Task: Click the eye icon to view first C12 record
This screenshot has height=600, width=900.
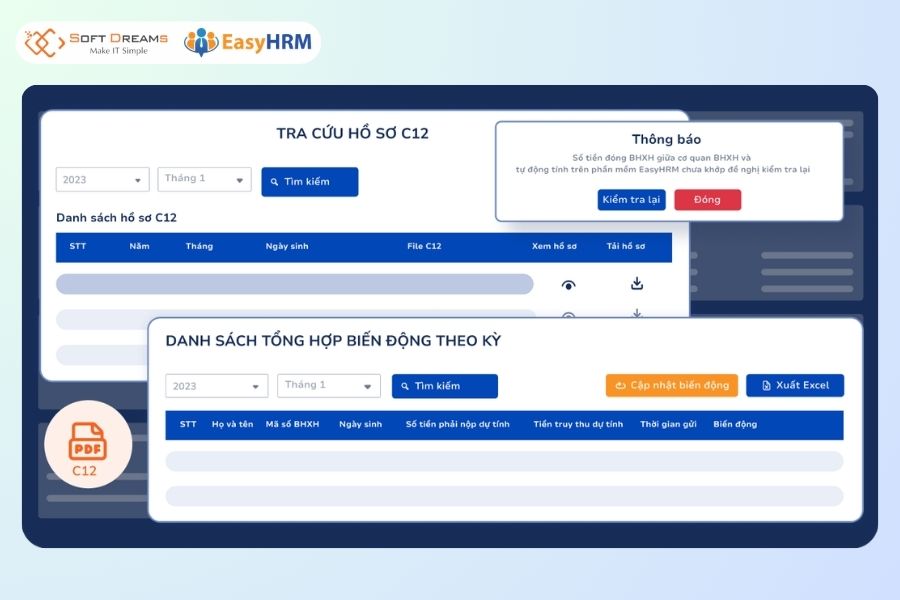Action: click(568, 285)
